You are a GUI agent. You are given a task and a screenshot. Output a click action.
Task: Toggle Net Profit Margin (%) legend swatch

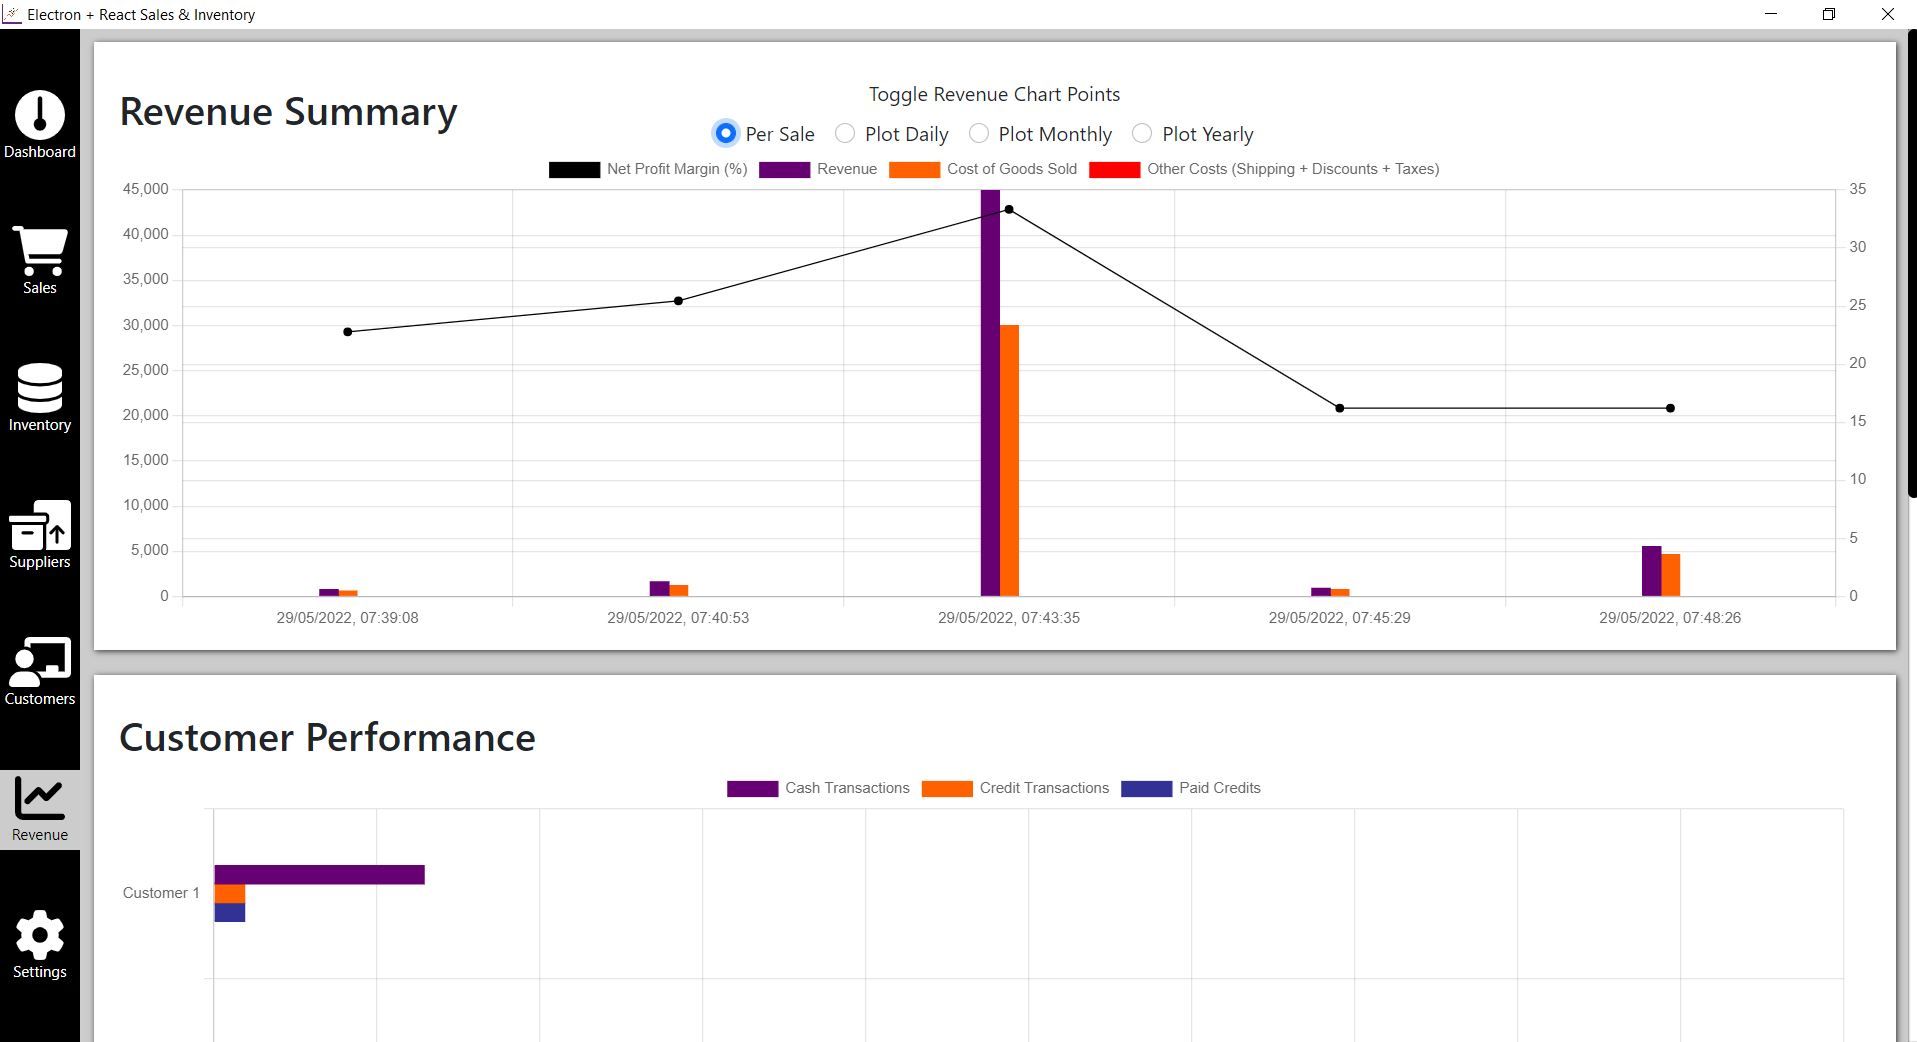coord(574,170)
